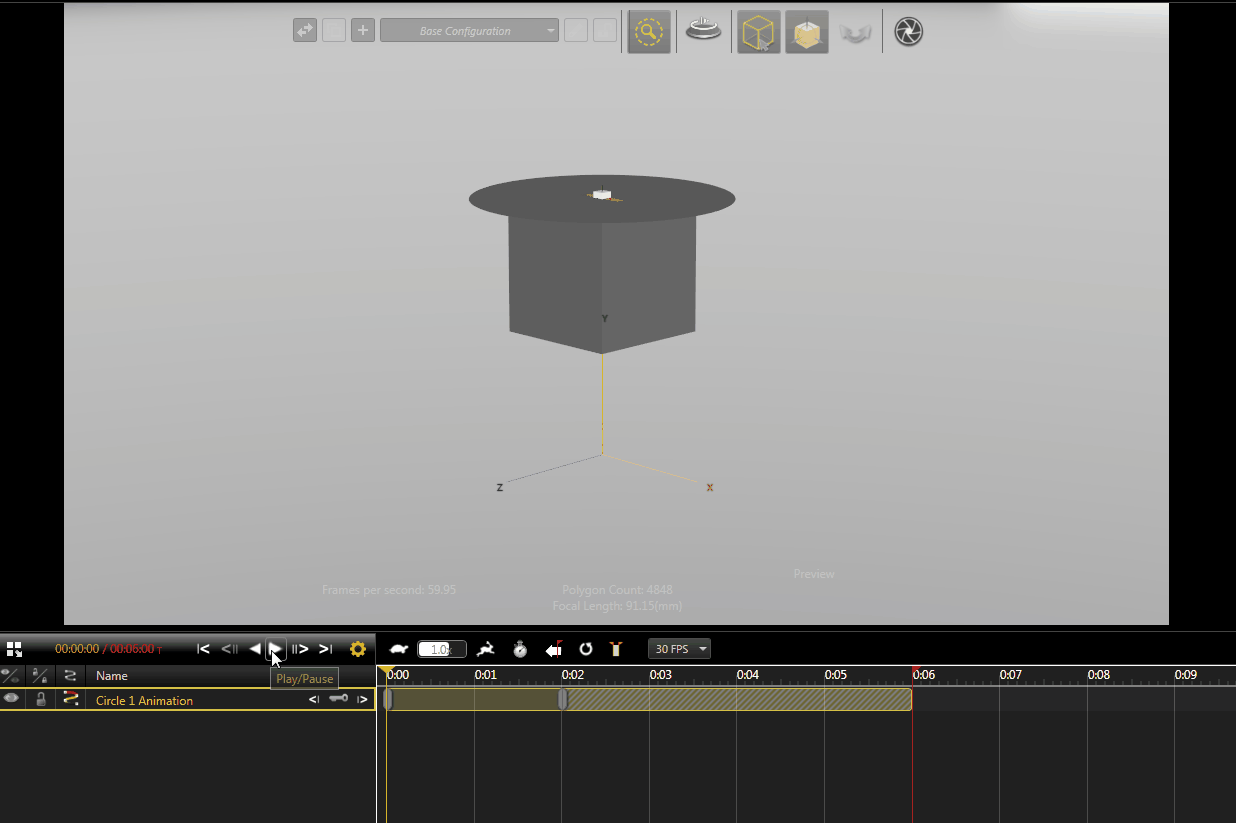Select the Circle 1 Animation row

pos(188,700)
